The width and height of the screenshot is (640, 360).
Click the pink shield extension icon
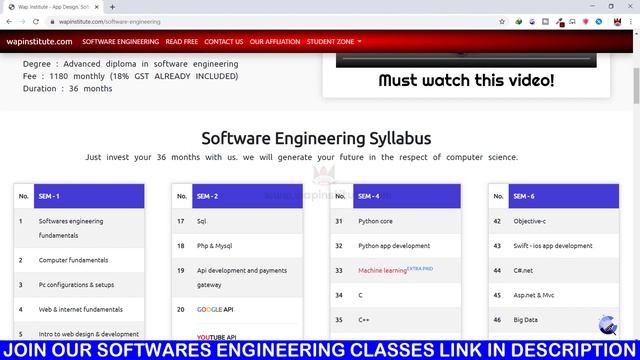click(x=585, y=22)
